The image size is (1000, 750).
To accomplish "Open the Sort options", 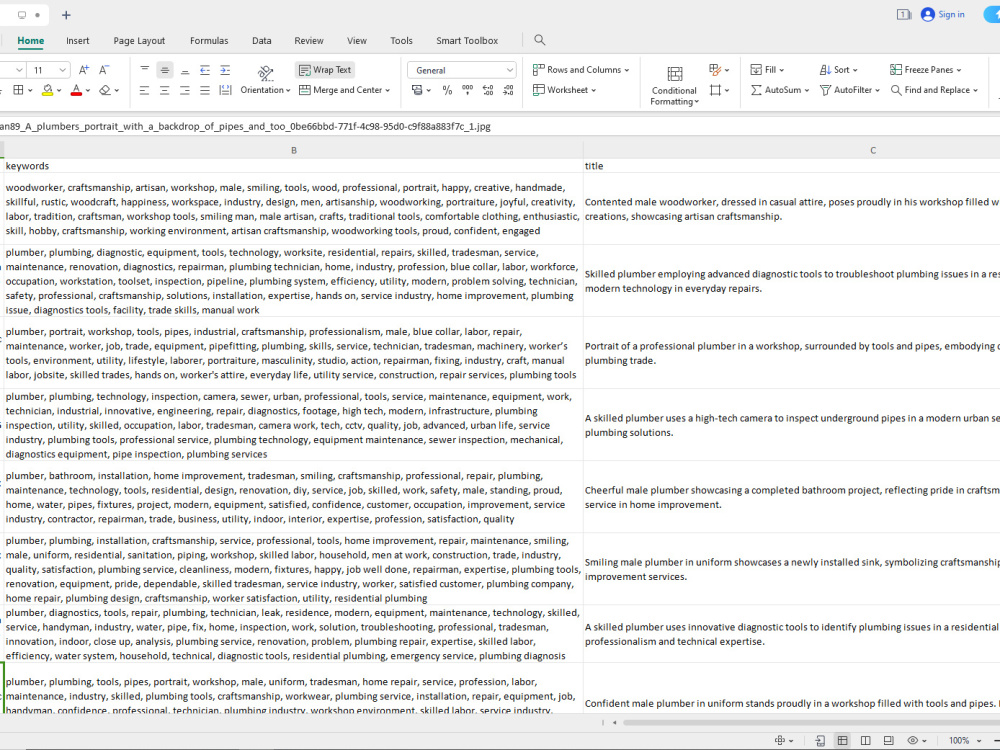I will [x=839, y=70].
